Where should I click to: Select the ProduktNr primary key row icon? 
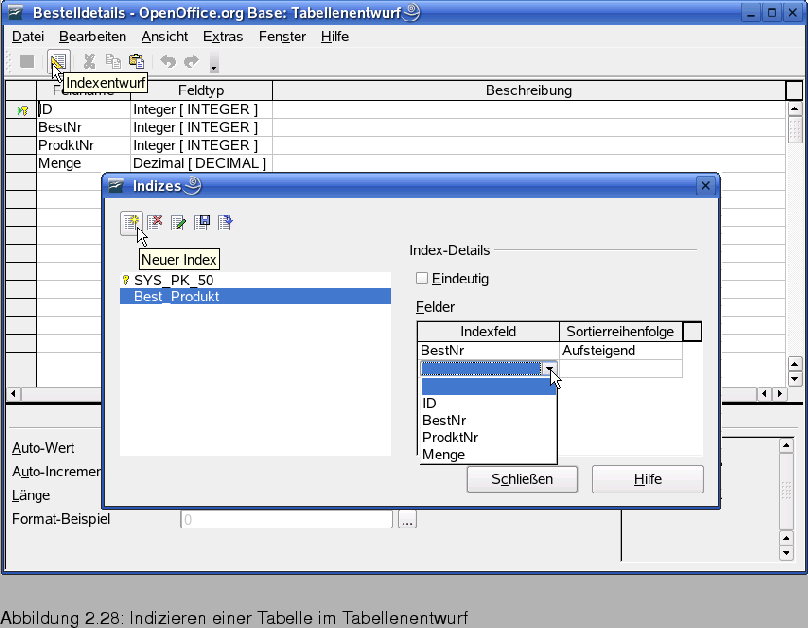(x=20, y=145)
